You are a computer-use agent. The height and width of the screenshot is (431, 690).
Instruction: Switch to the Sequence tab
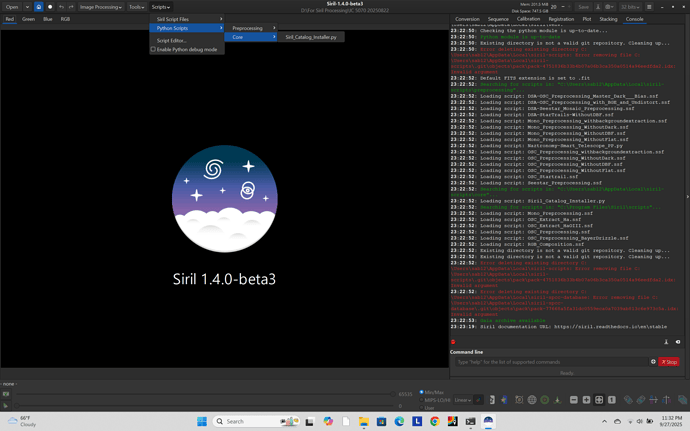(x=498, y=19)
